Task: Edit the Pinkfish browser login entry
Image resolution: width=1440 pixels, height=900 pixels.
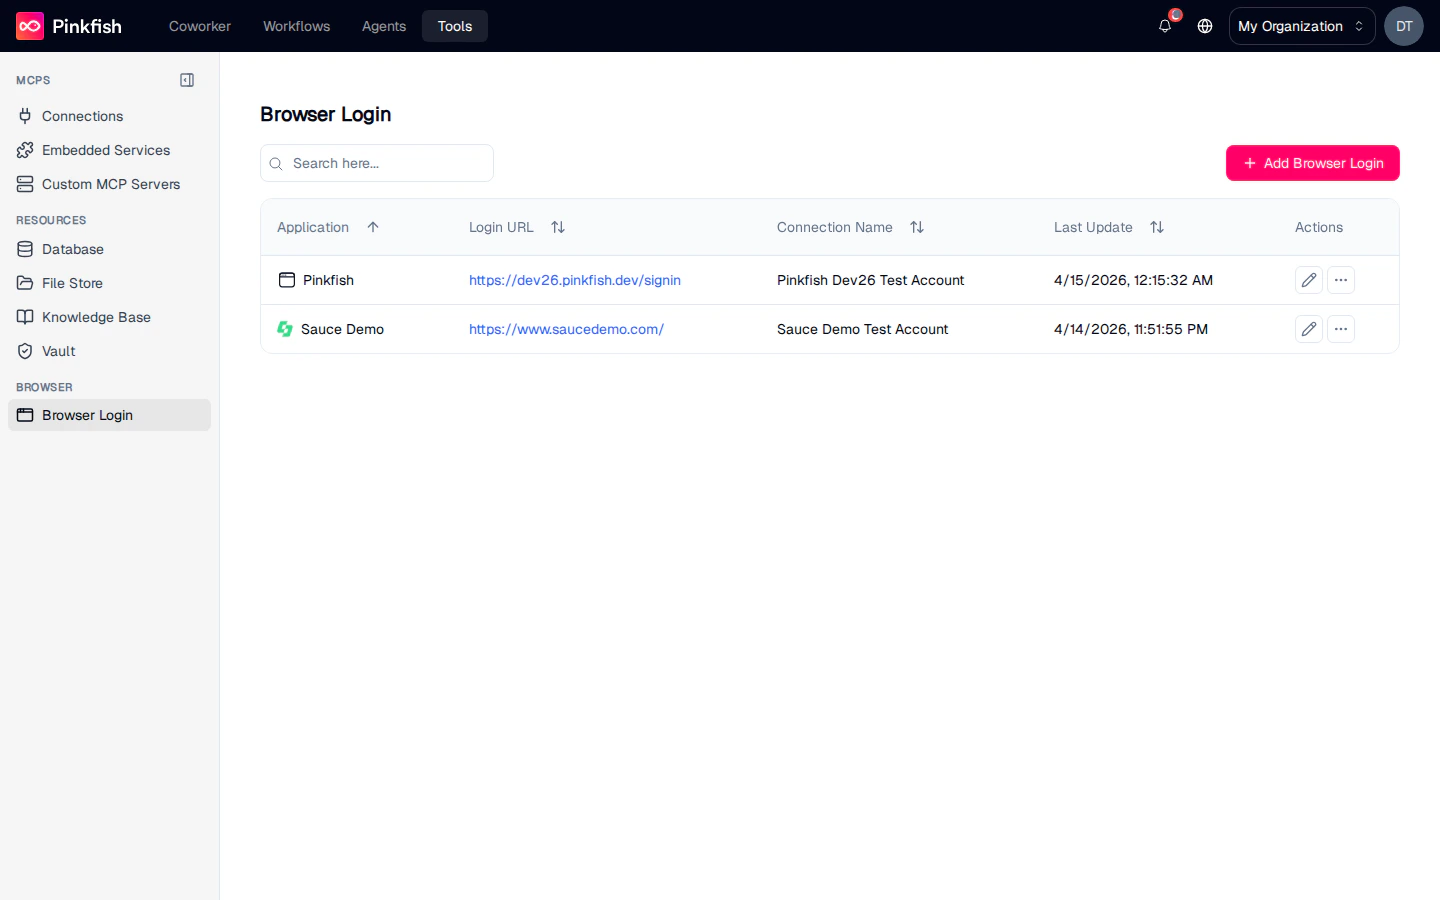Action: [1309, 280]
